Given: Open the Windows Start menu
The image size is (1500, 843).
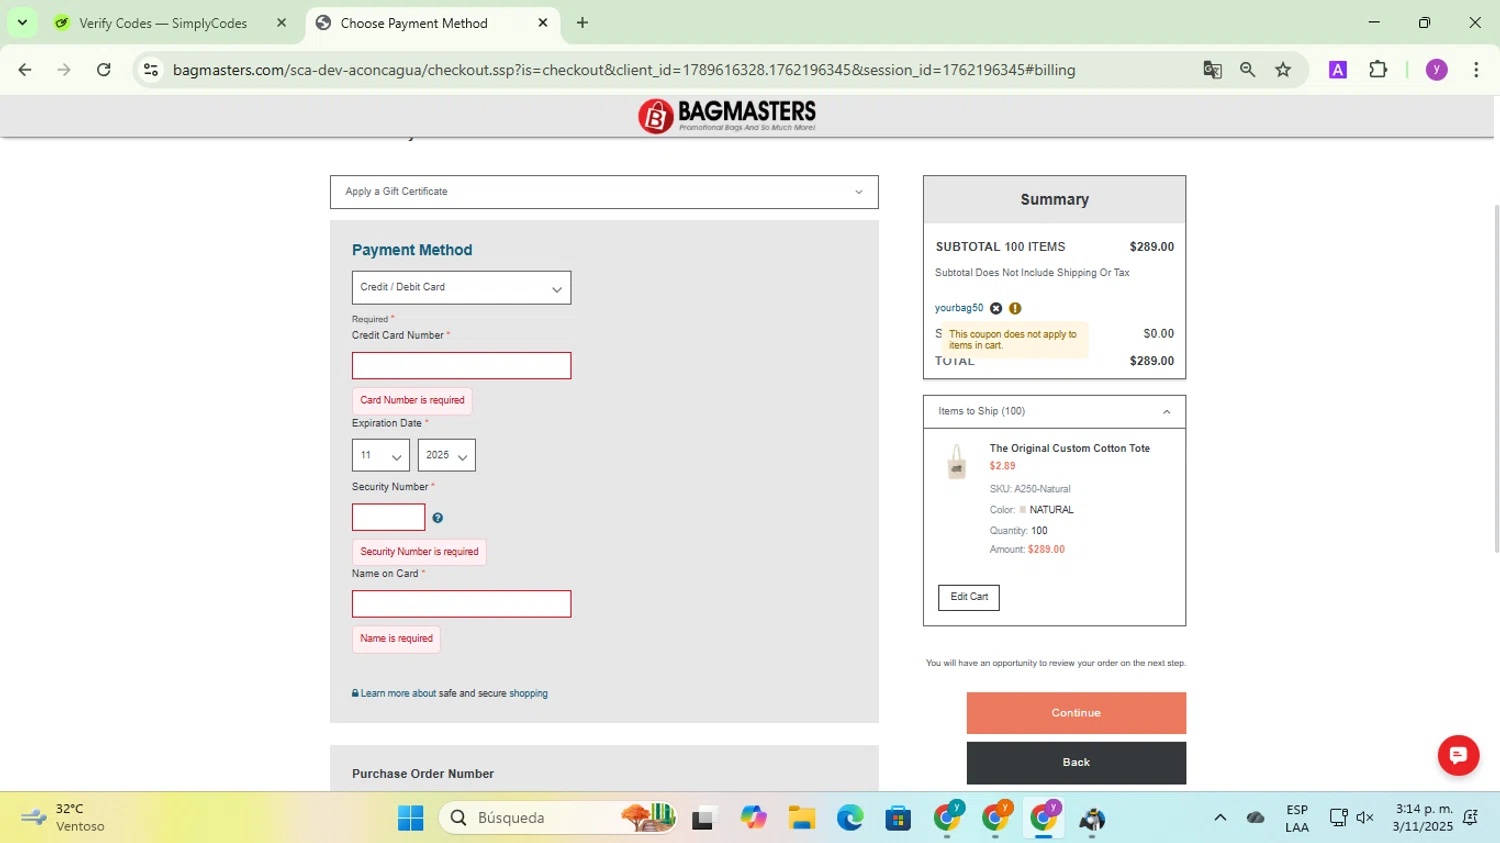Looking at the screenshot, I should click(410, 818).
